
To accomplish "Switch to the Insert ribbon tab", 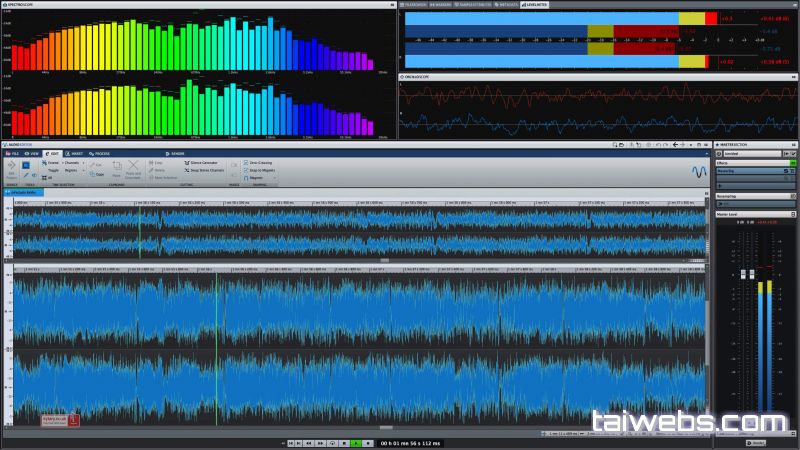I will (76, 153).
